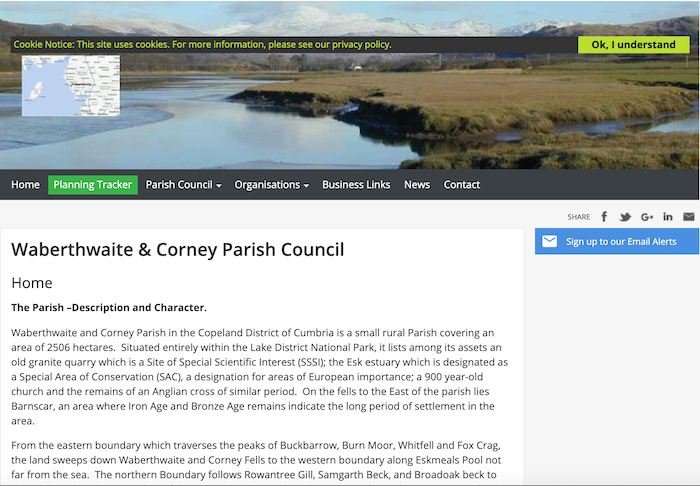
Task: Click the Home page subheading
Action: [32, 283]
